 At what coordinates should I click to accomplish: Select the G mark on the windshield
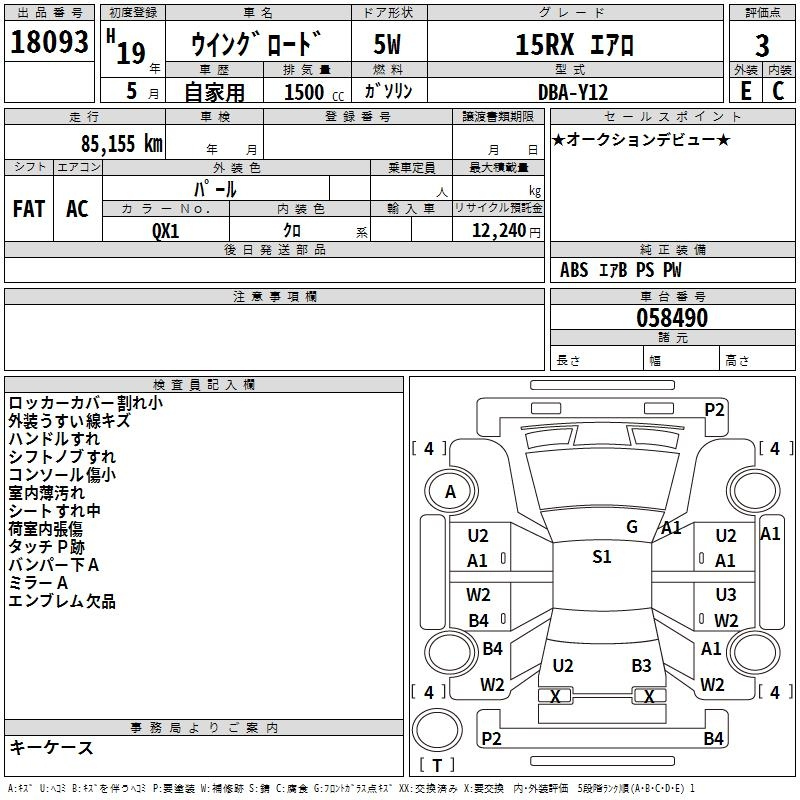point(632,527)
